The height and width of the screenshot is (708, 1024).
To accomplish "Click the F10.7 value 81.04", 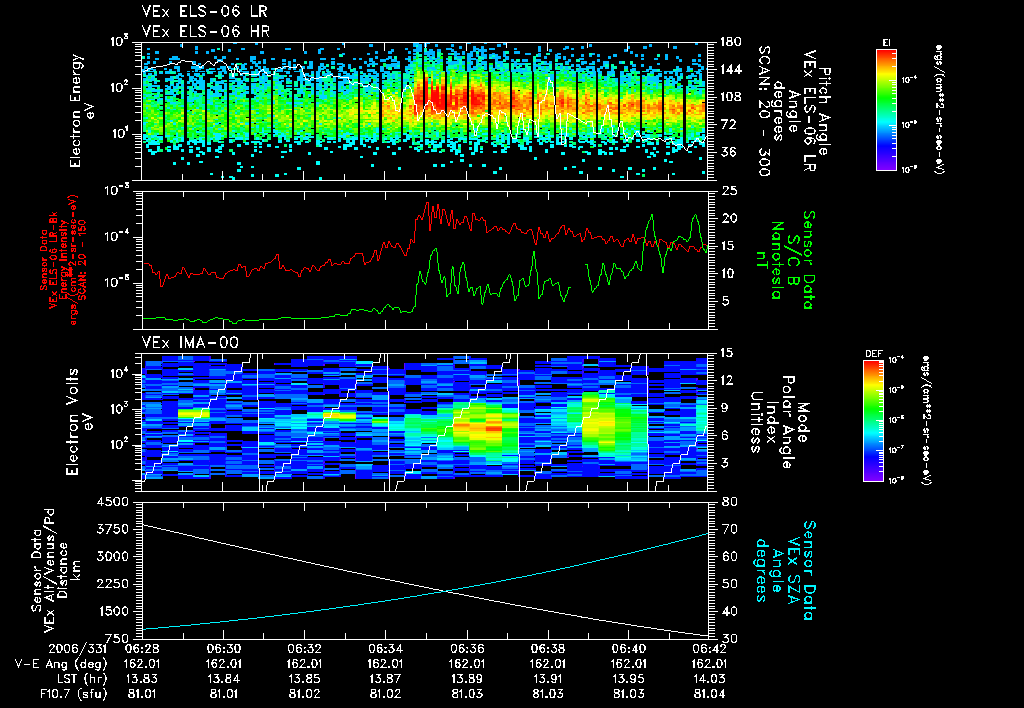I will pyautogui.click(x=709, y=694).
